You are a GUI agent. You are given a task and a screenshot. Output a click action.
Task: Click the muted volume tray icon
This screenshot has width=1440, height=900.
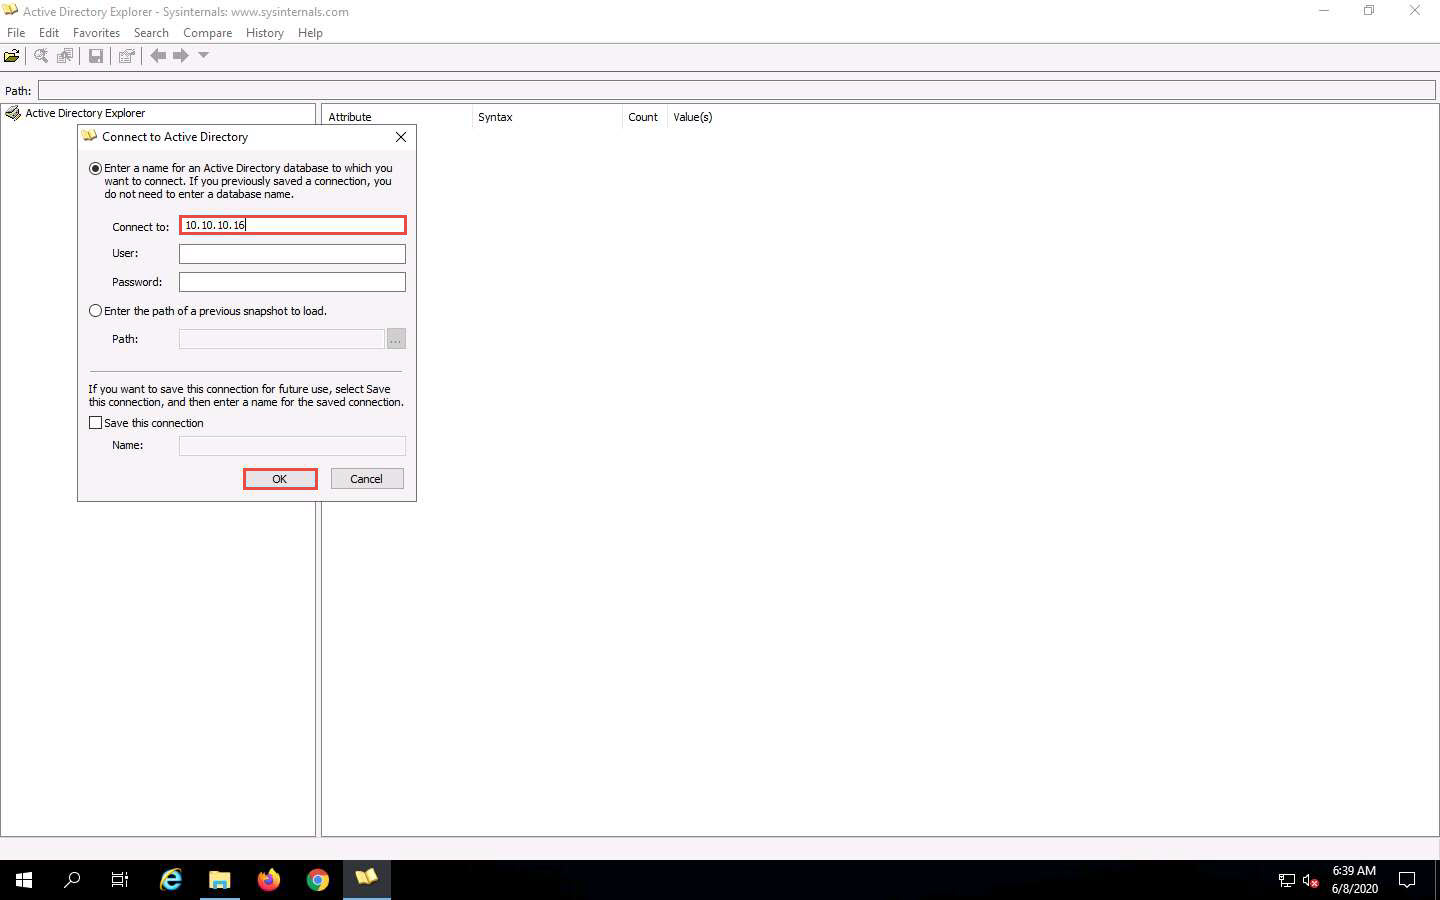click(x=1311, y=881)
